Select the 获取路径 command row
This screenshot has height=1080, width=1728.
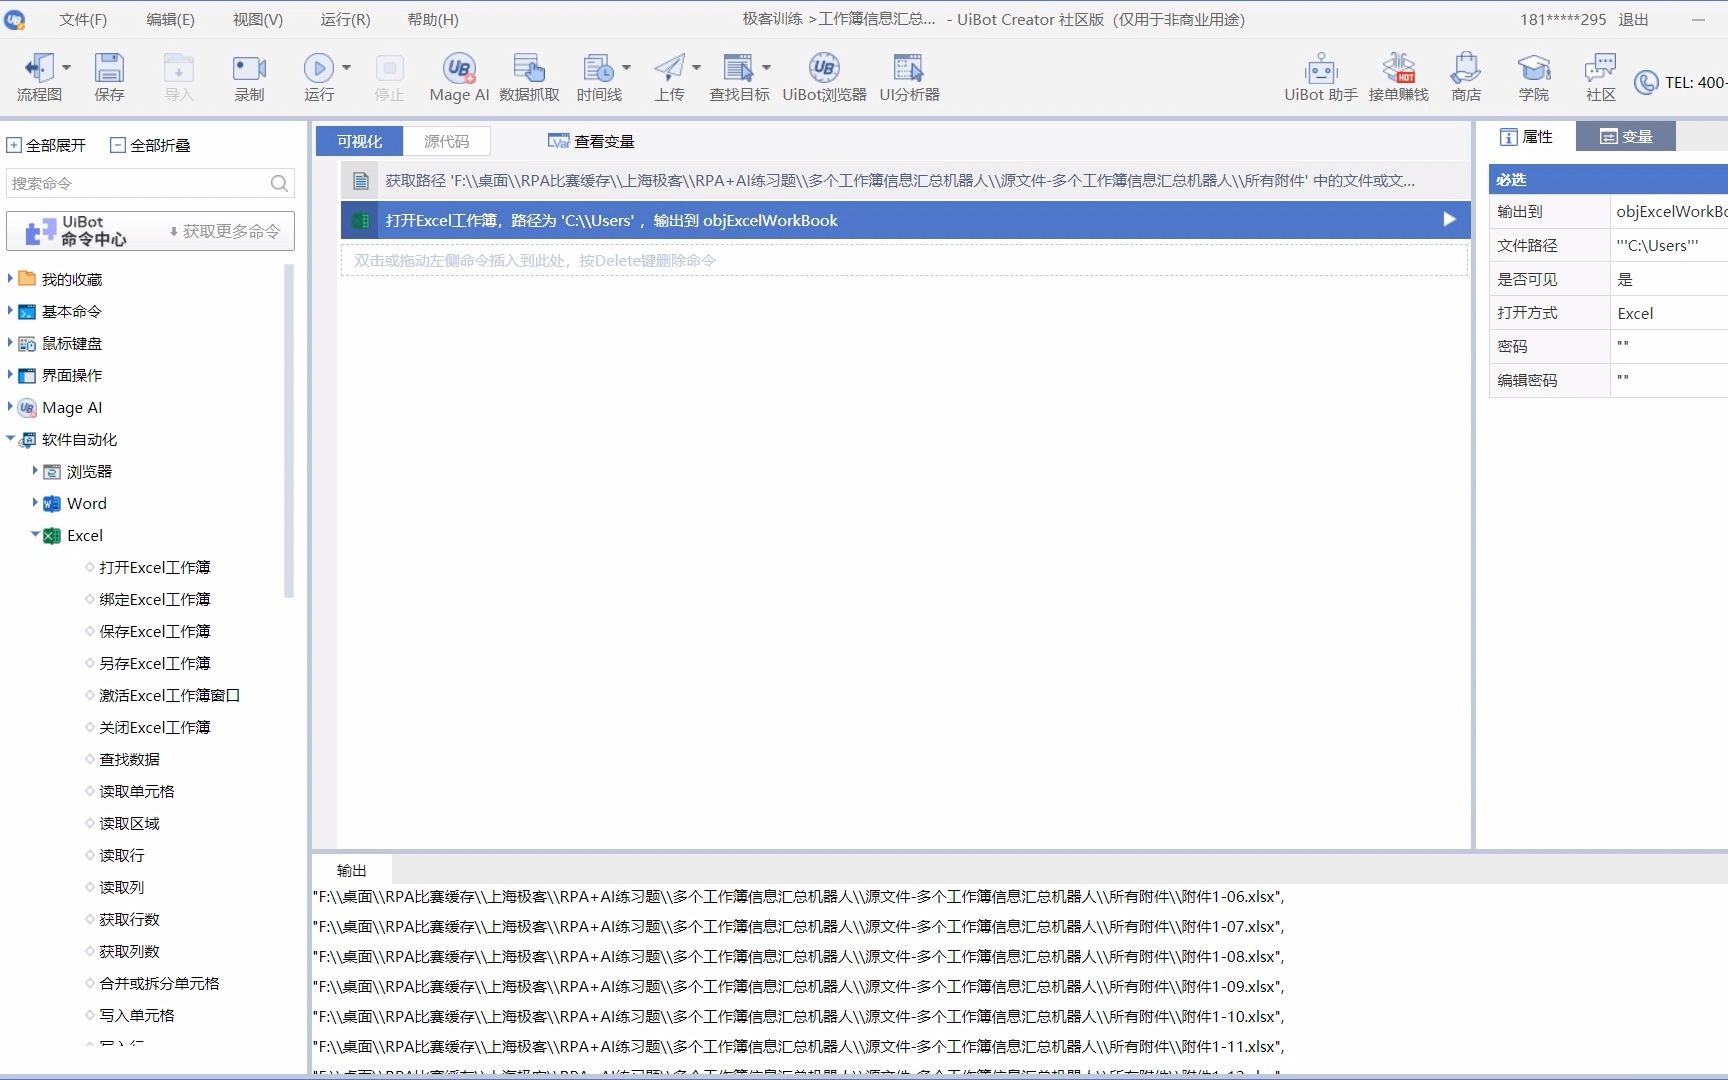905,180
